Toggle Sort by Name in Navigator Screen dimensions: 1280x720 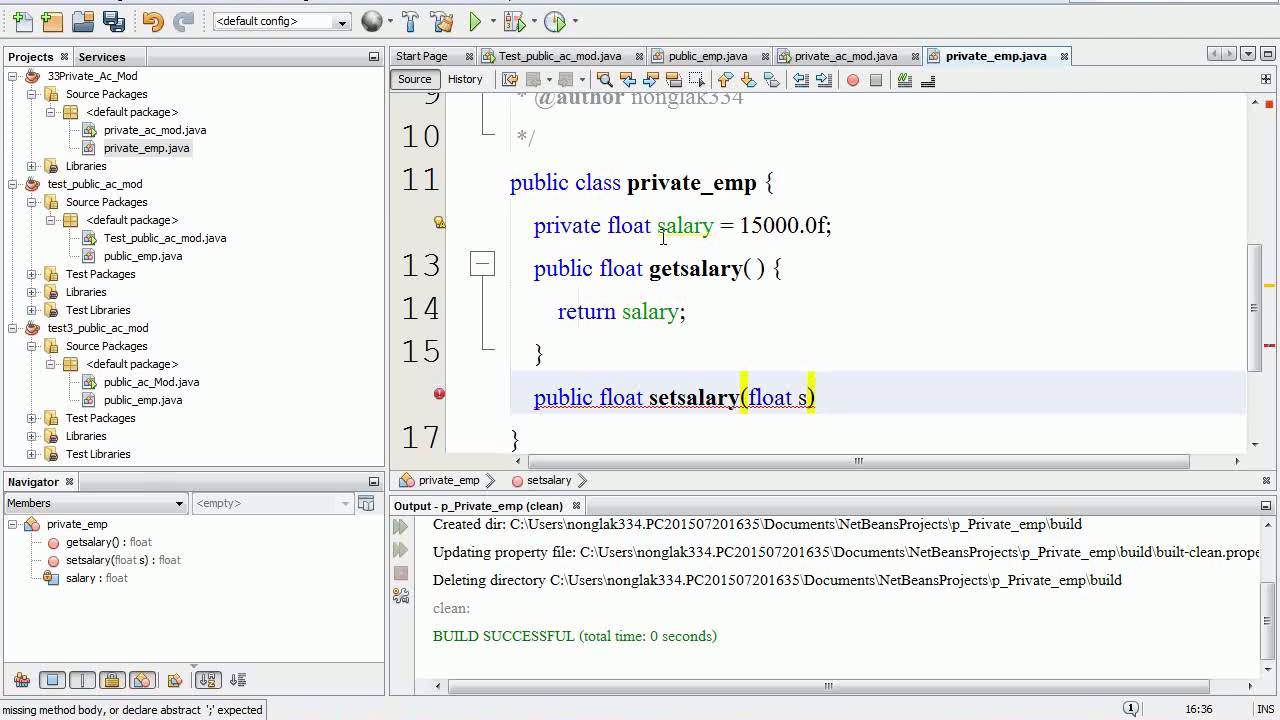208,680
